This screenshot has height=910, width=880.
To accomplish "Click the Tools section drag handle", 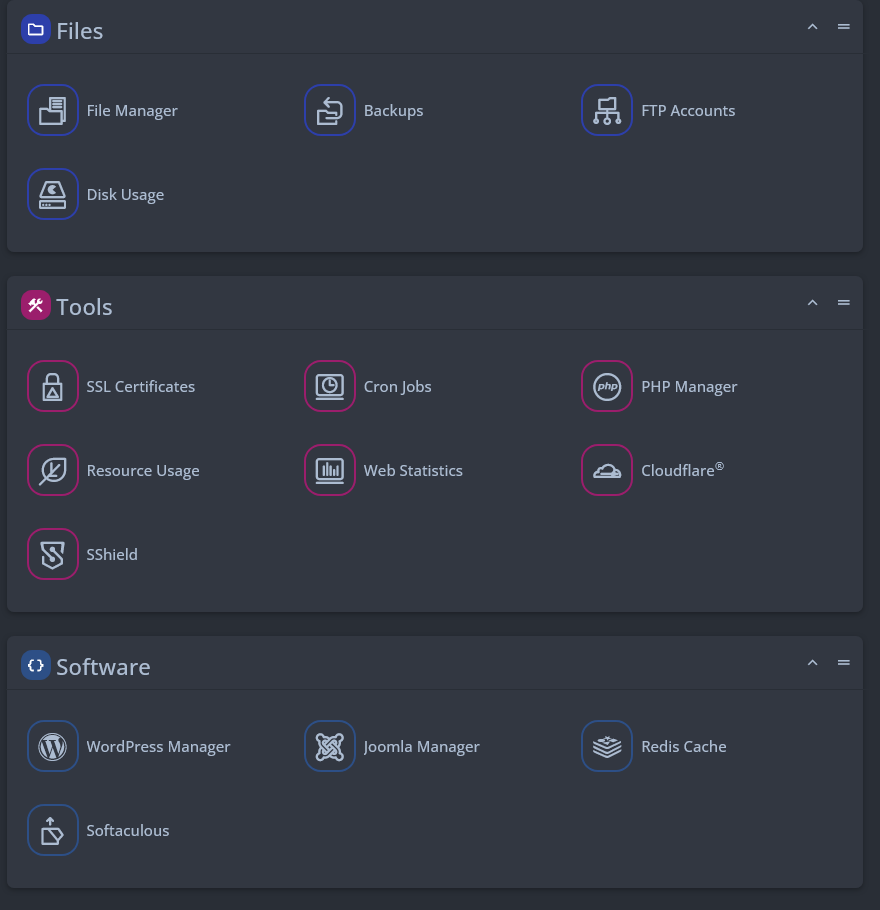I will pos(844,303).
